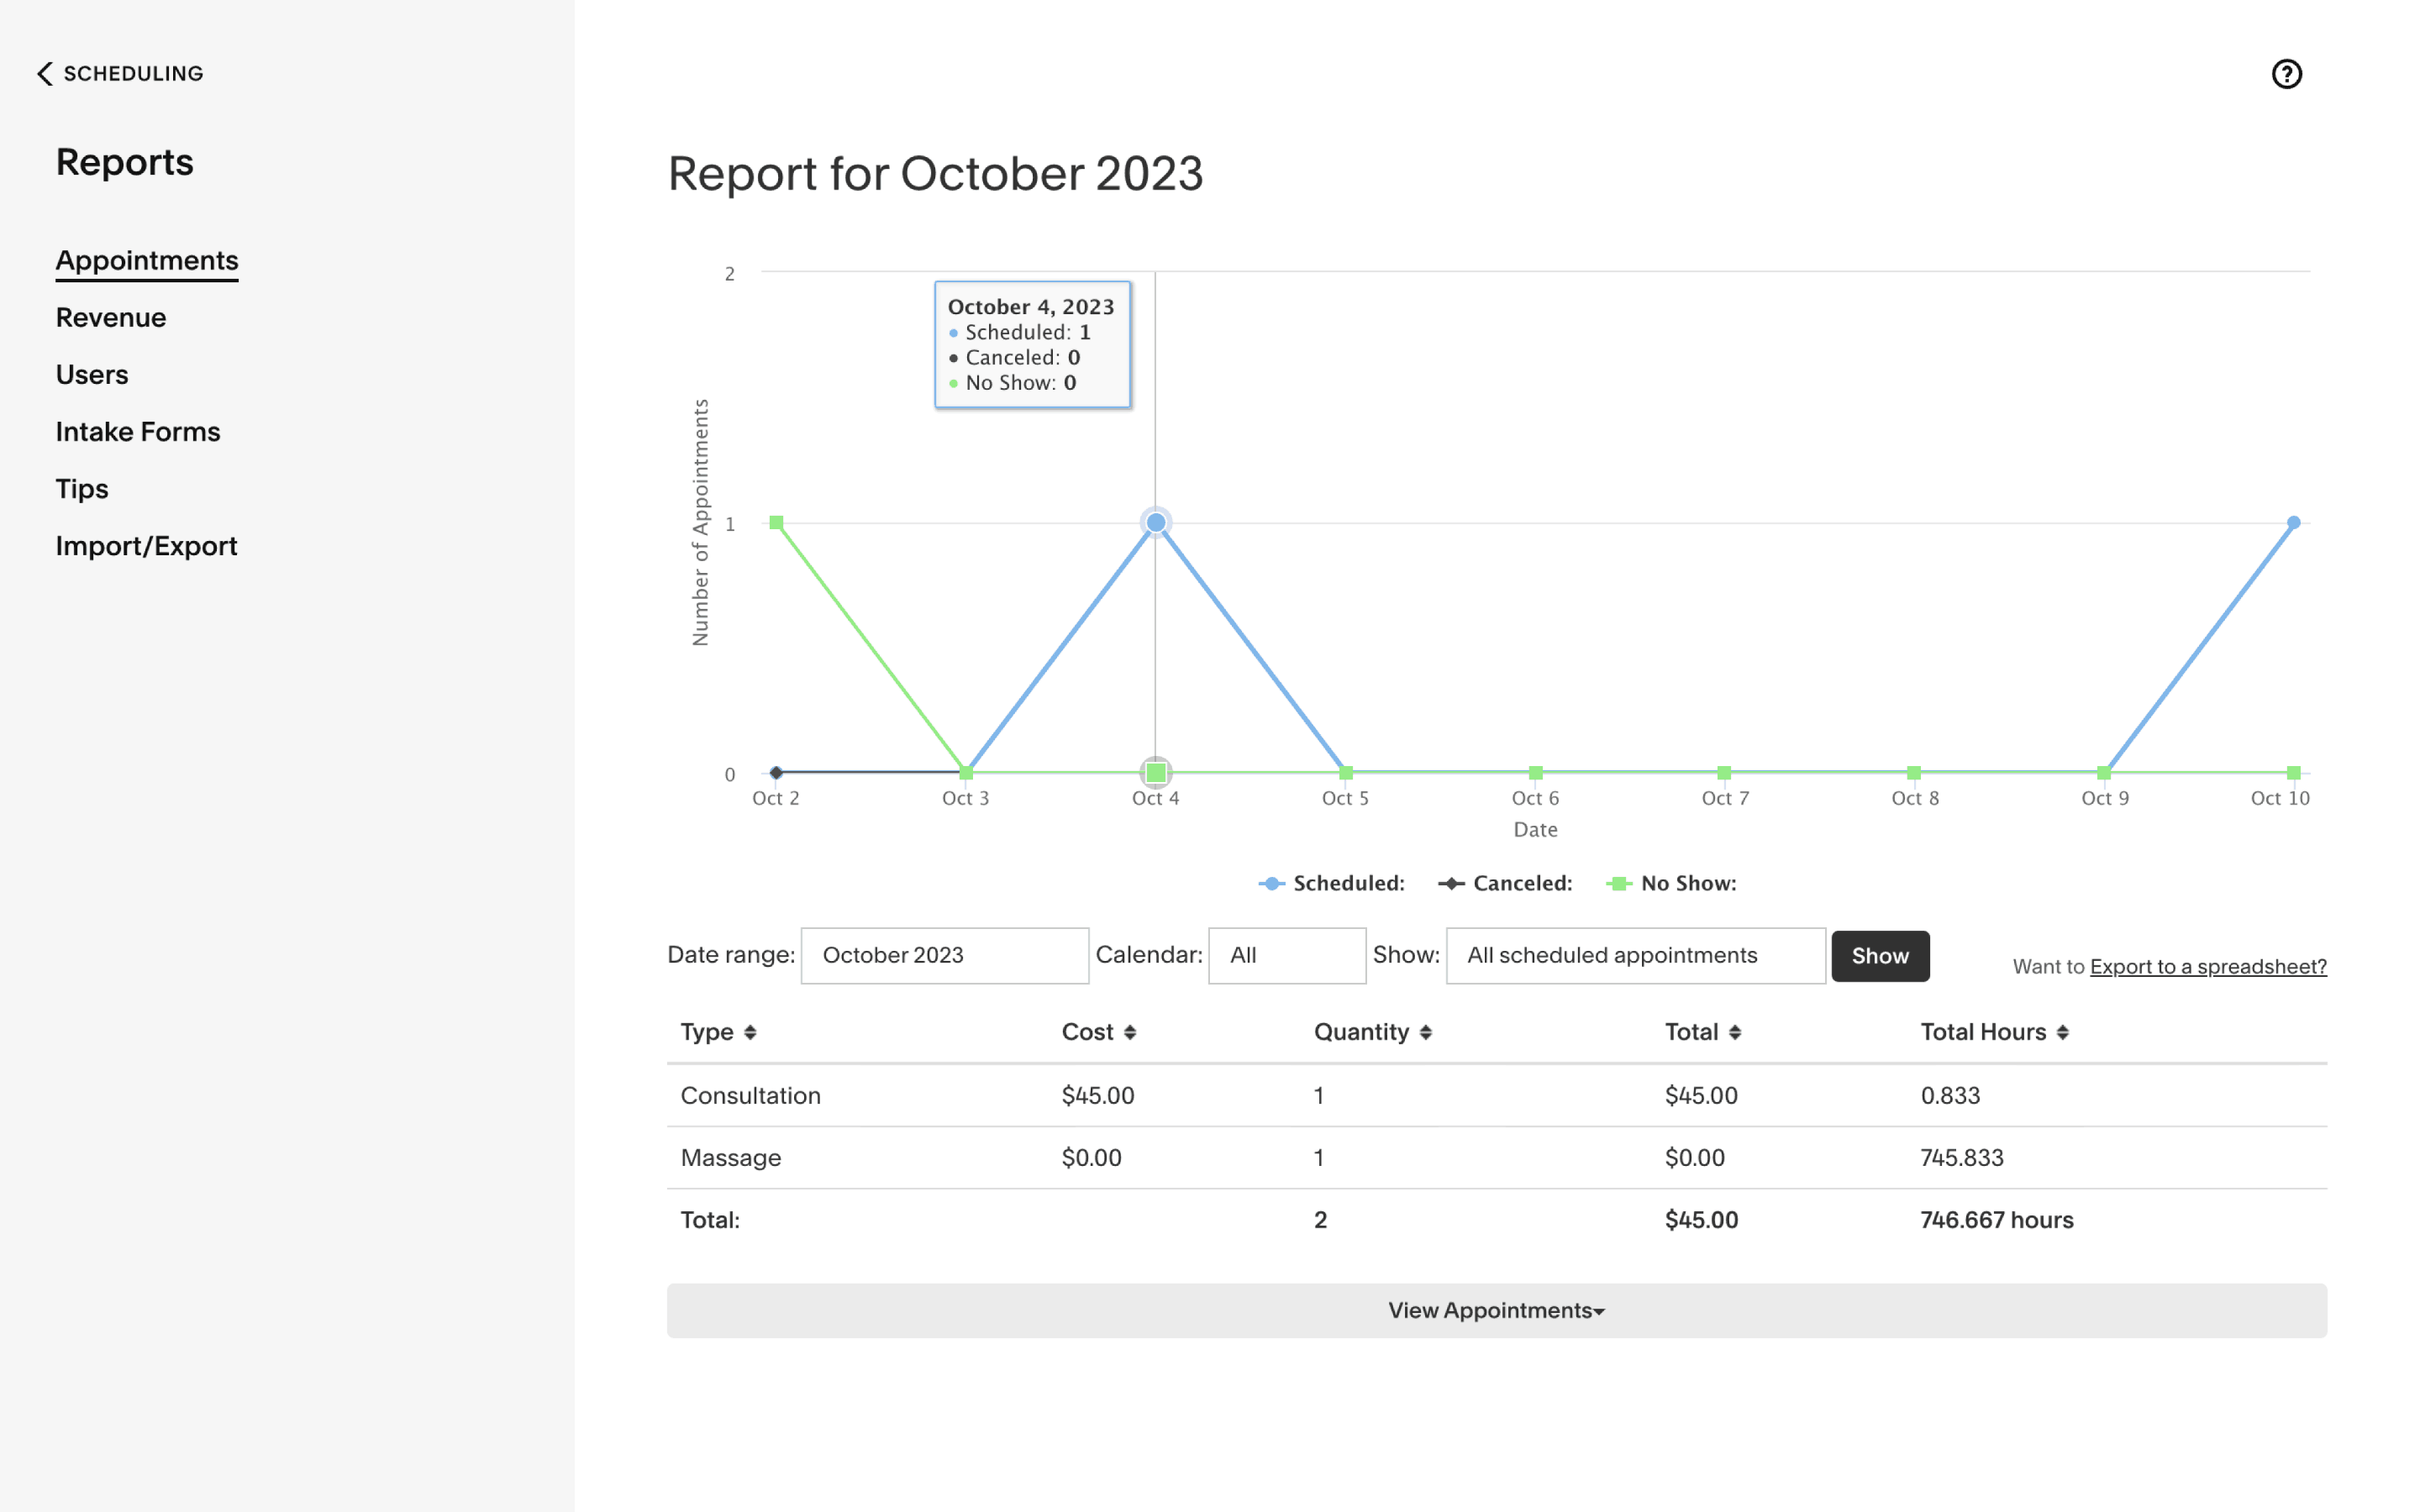Toggle the Scheduled series in legend
The width and height of the screenshot is (2420, 1512).
1331,883
